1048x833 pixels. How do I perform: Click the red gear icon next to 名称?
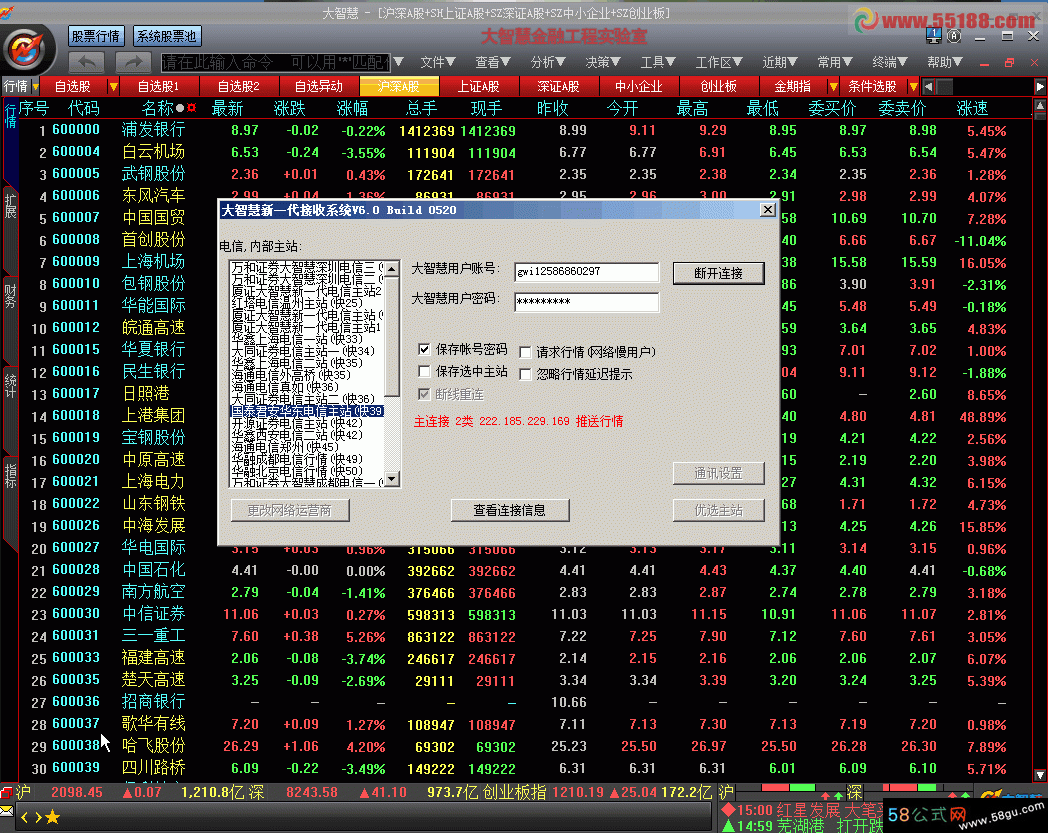tap(192, 108)
